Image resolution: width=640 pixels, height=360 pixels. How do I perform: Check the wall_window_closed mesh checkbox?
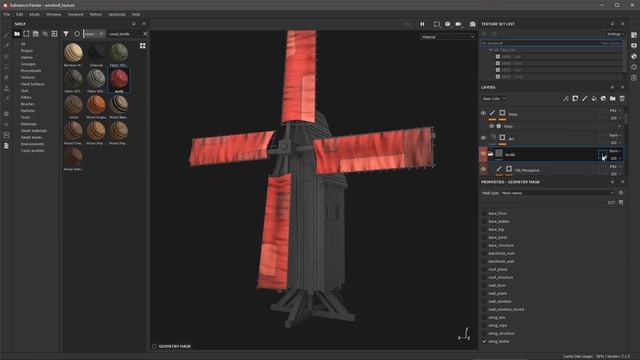484,309
